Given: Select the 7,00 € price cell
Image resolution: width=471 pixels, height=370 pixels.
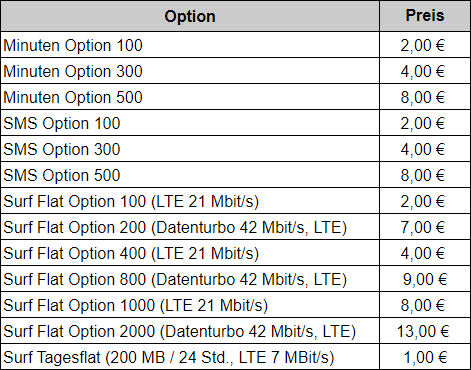Looking at the screenshot, I should click(x=425, y=227).
